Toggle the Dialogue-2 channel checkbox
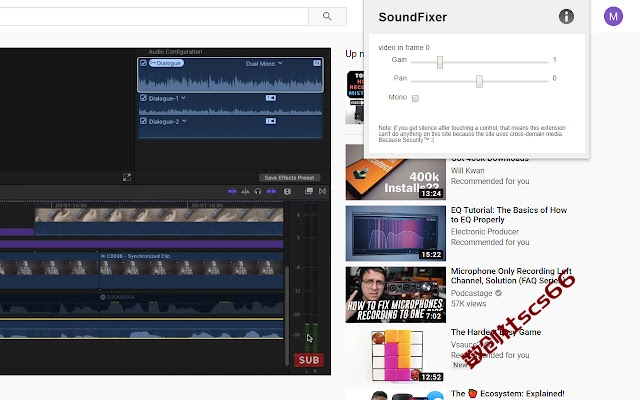Screen dimensions: 640x400 143,121
